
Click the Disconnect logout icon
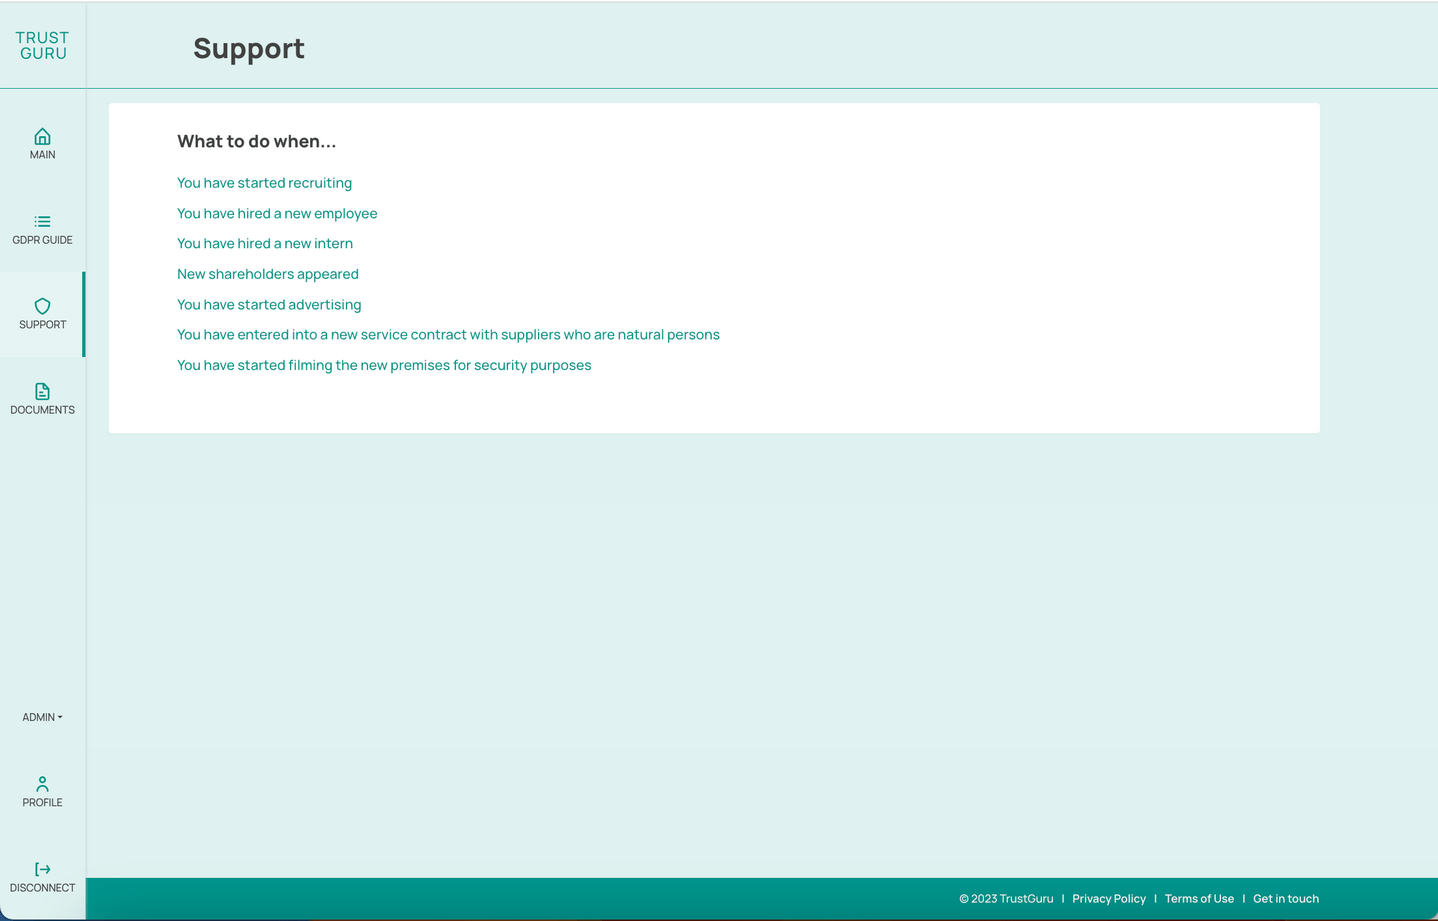tap(42, 869)
